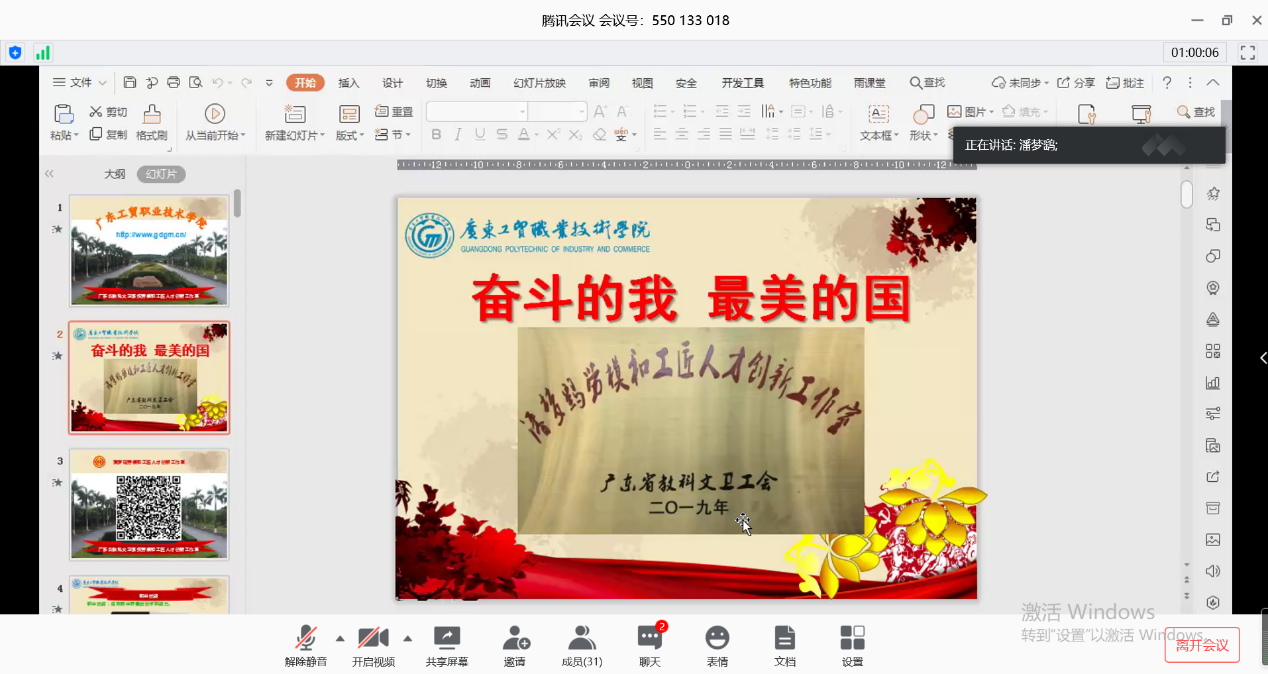The image size is (1268, 674).
Task: Expand the right side panel arrow
Action: pyautogui.click(x=1263, y=358)
